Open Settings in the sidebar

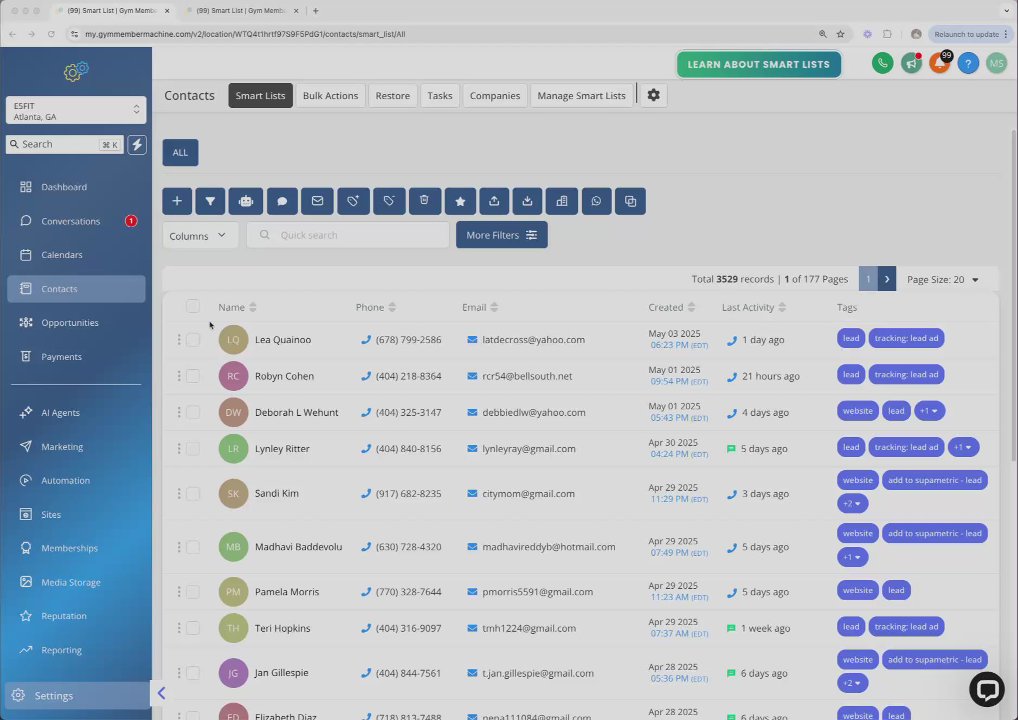(76, 695)
